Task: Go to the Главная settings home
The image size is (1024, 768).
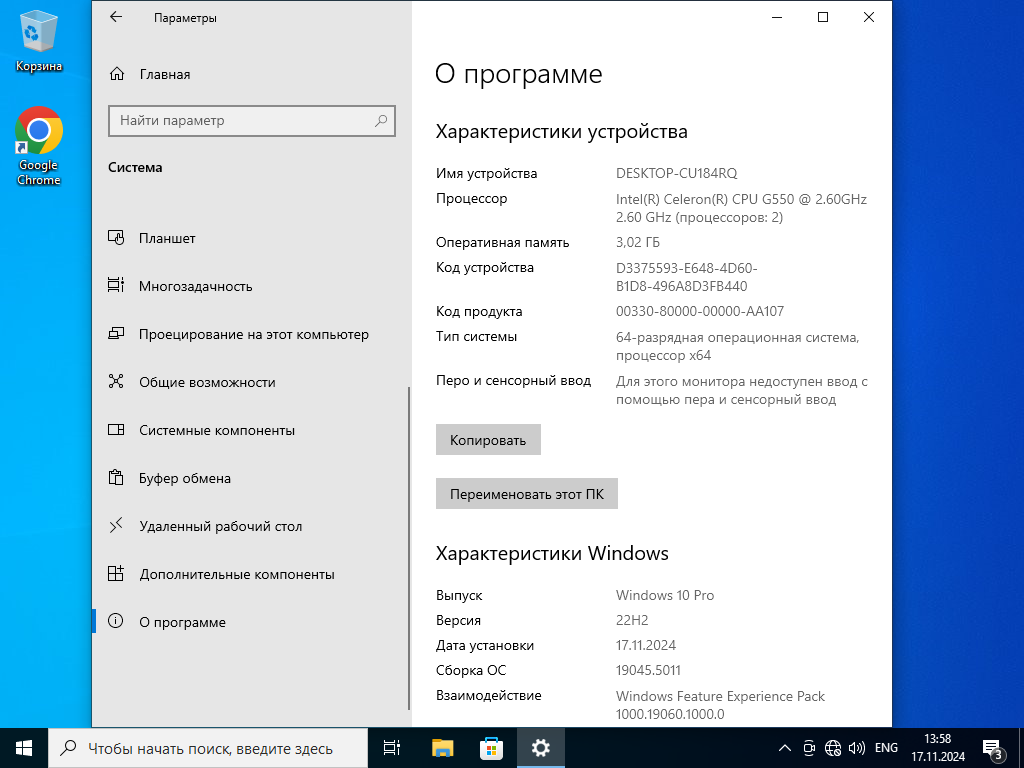Action: coord(251,74)
